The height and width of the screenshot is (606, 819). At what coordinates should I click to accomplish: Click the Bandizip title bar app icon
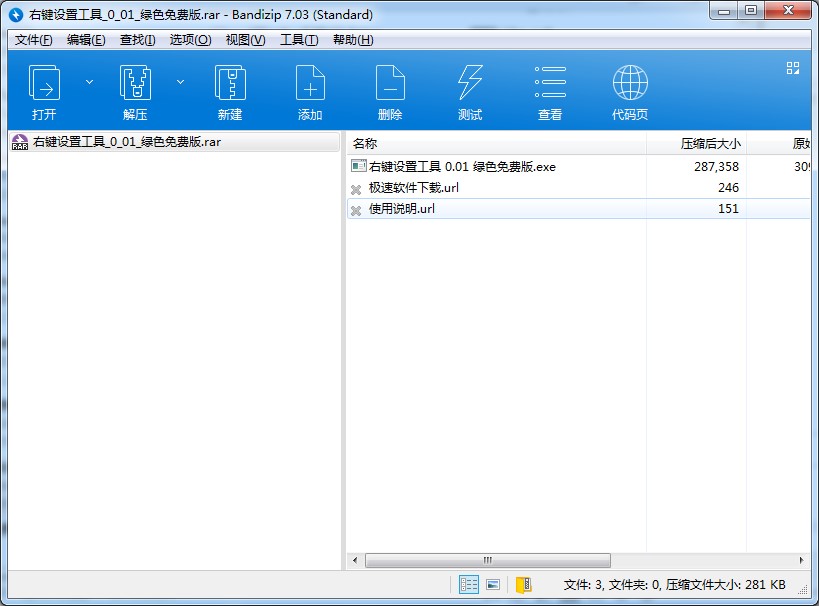[16, 15]
